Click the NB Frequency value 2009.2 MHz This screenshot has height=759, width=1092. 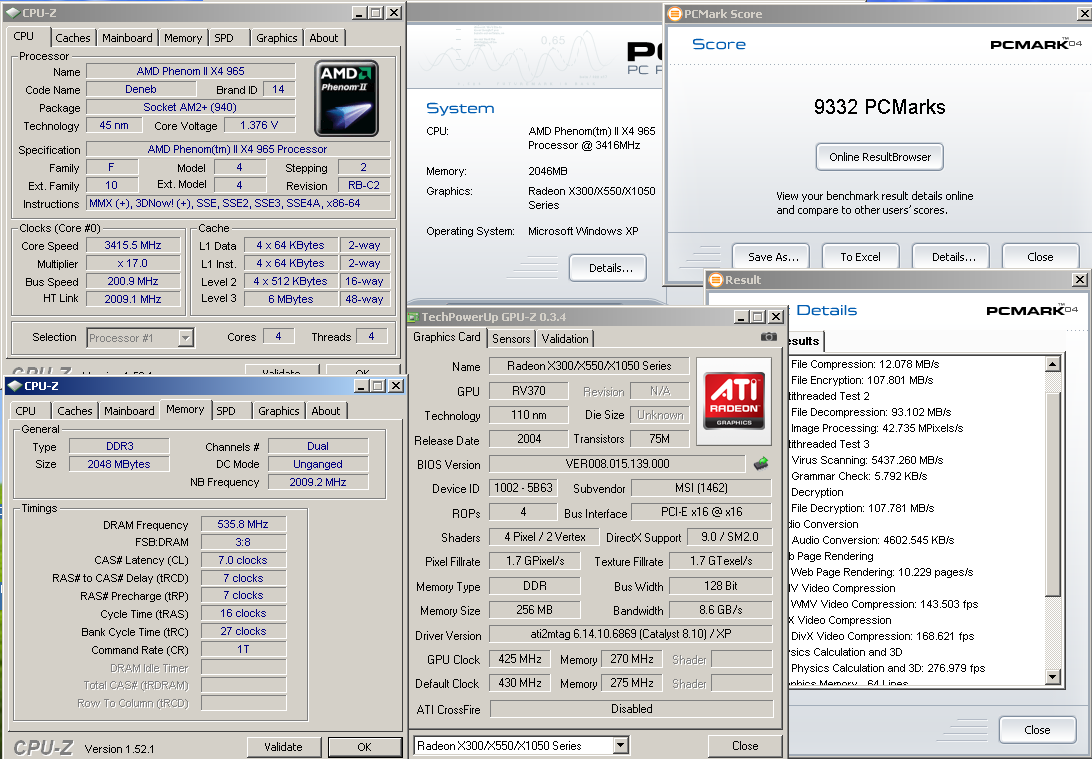(x=318, y=482)
